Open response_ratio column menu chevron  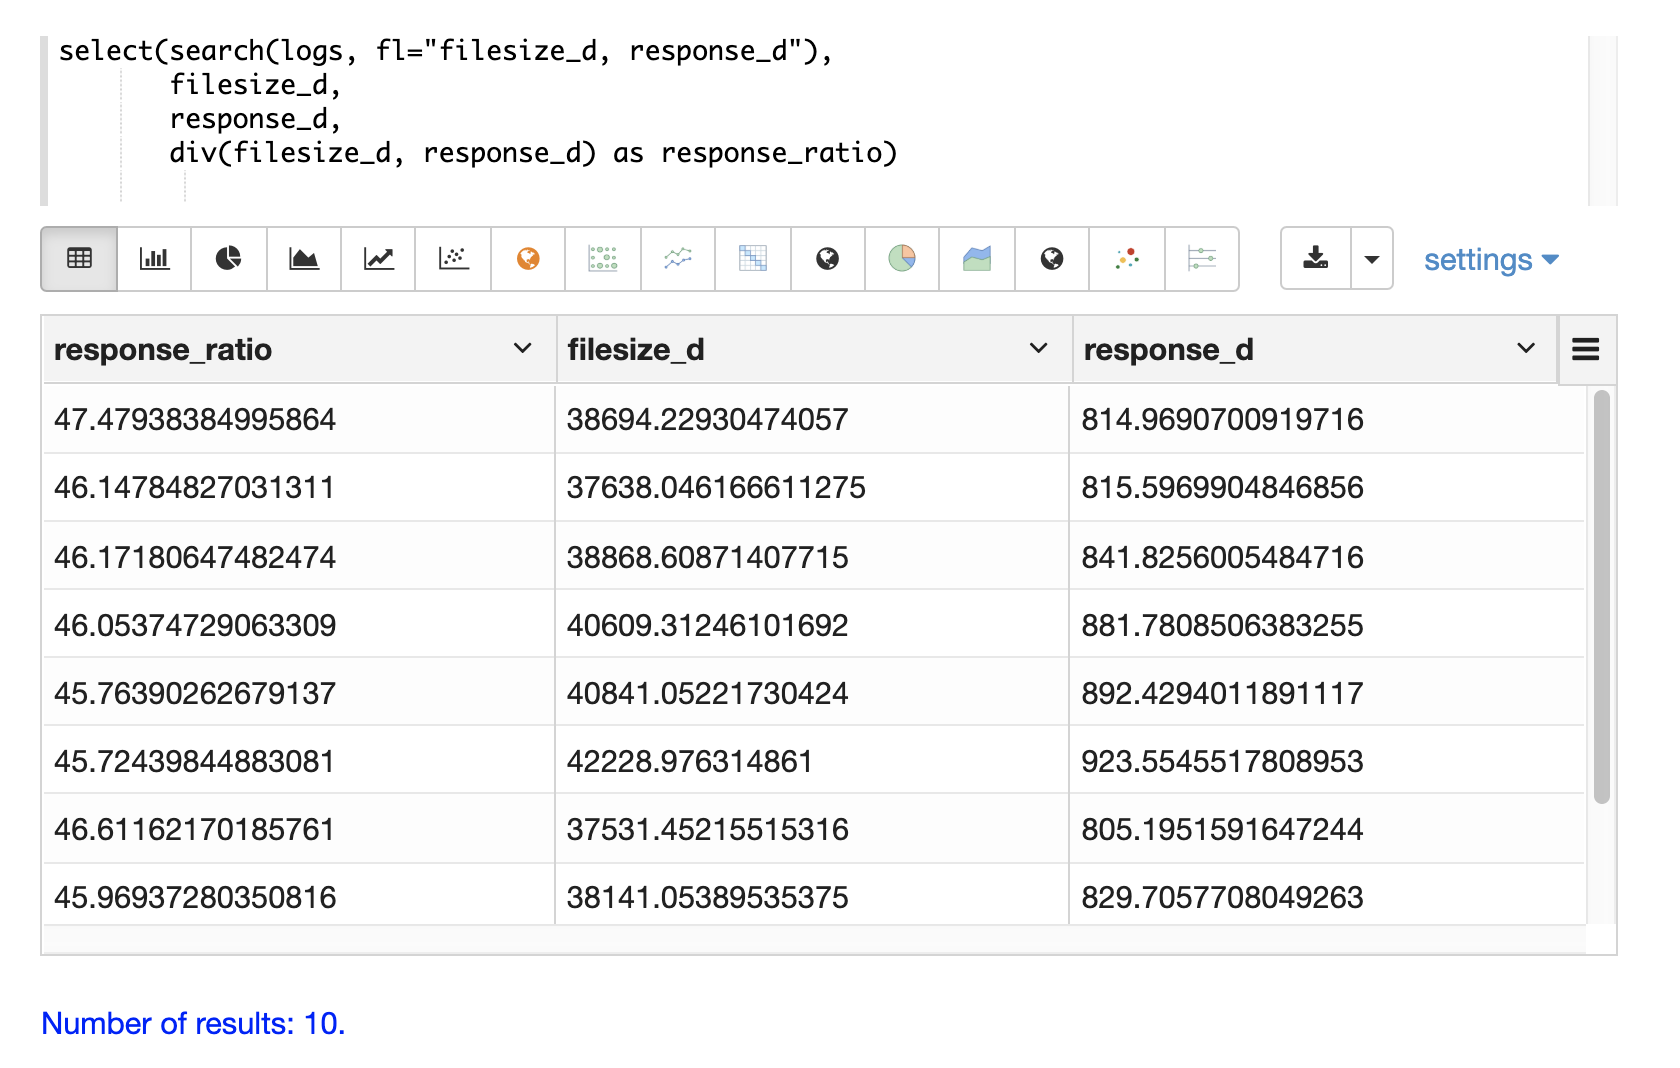pos(522,349)
